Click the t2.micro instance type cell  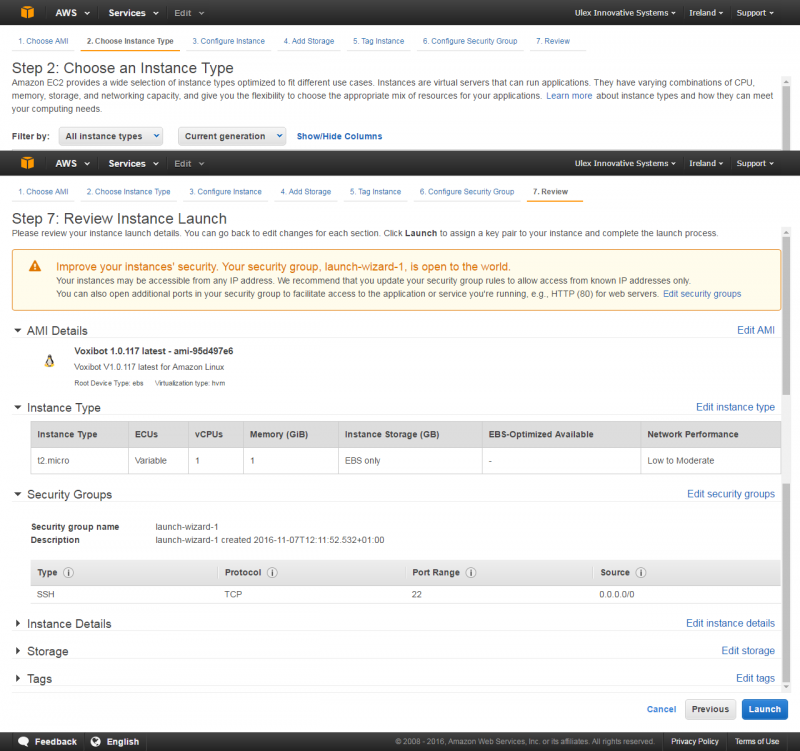[79, 460]
